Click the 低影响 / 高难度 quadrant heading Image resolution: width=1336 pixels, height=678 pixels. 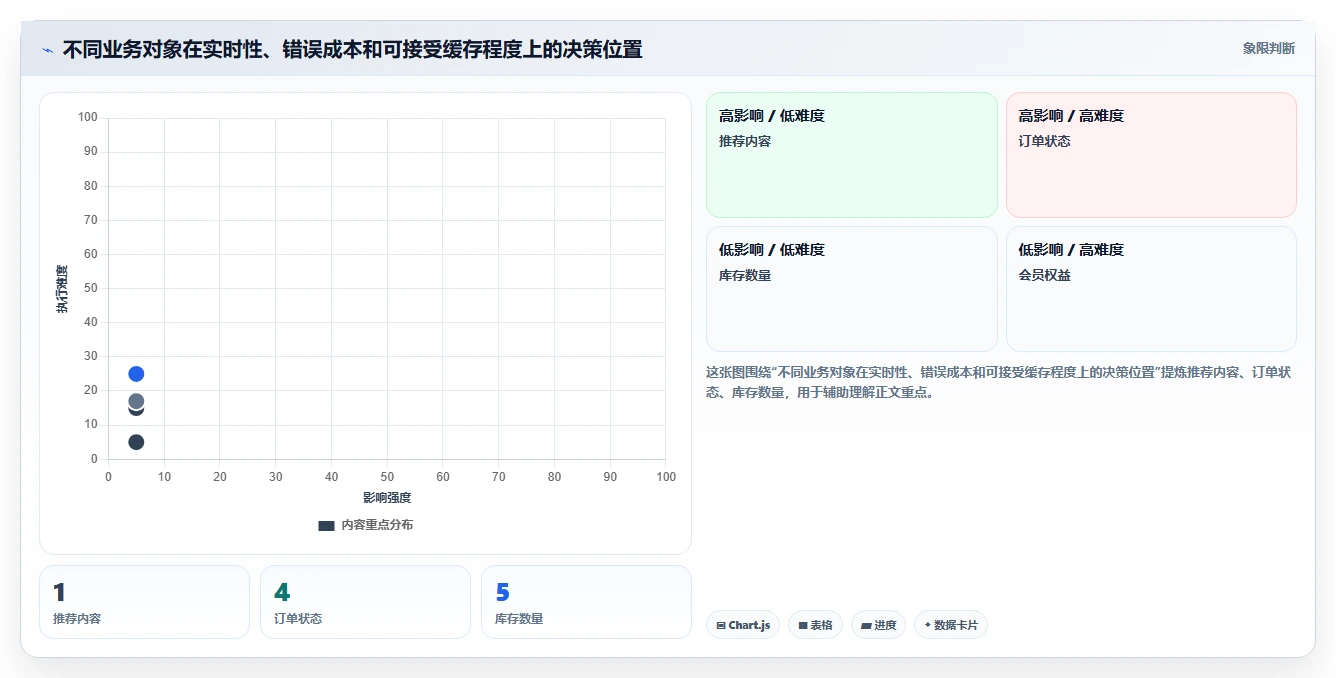(x=1071, y=250)
